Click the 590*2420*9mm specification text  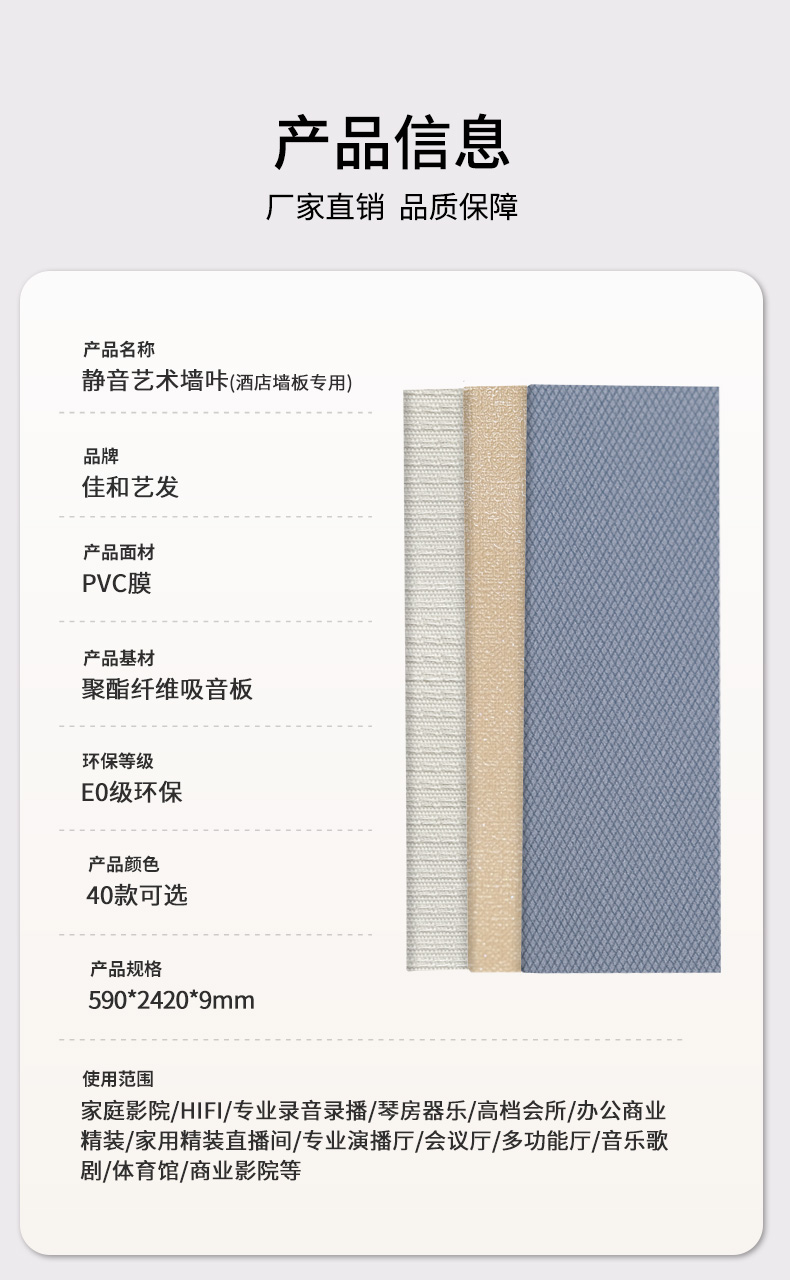[x=171, y=1000]
